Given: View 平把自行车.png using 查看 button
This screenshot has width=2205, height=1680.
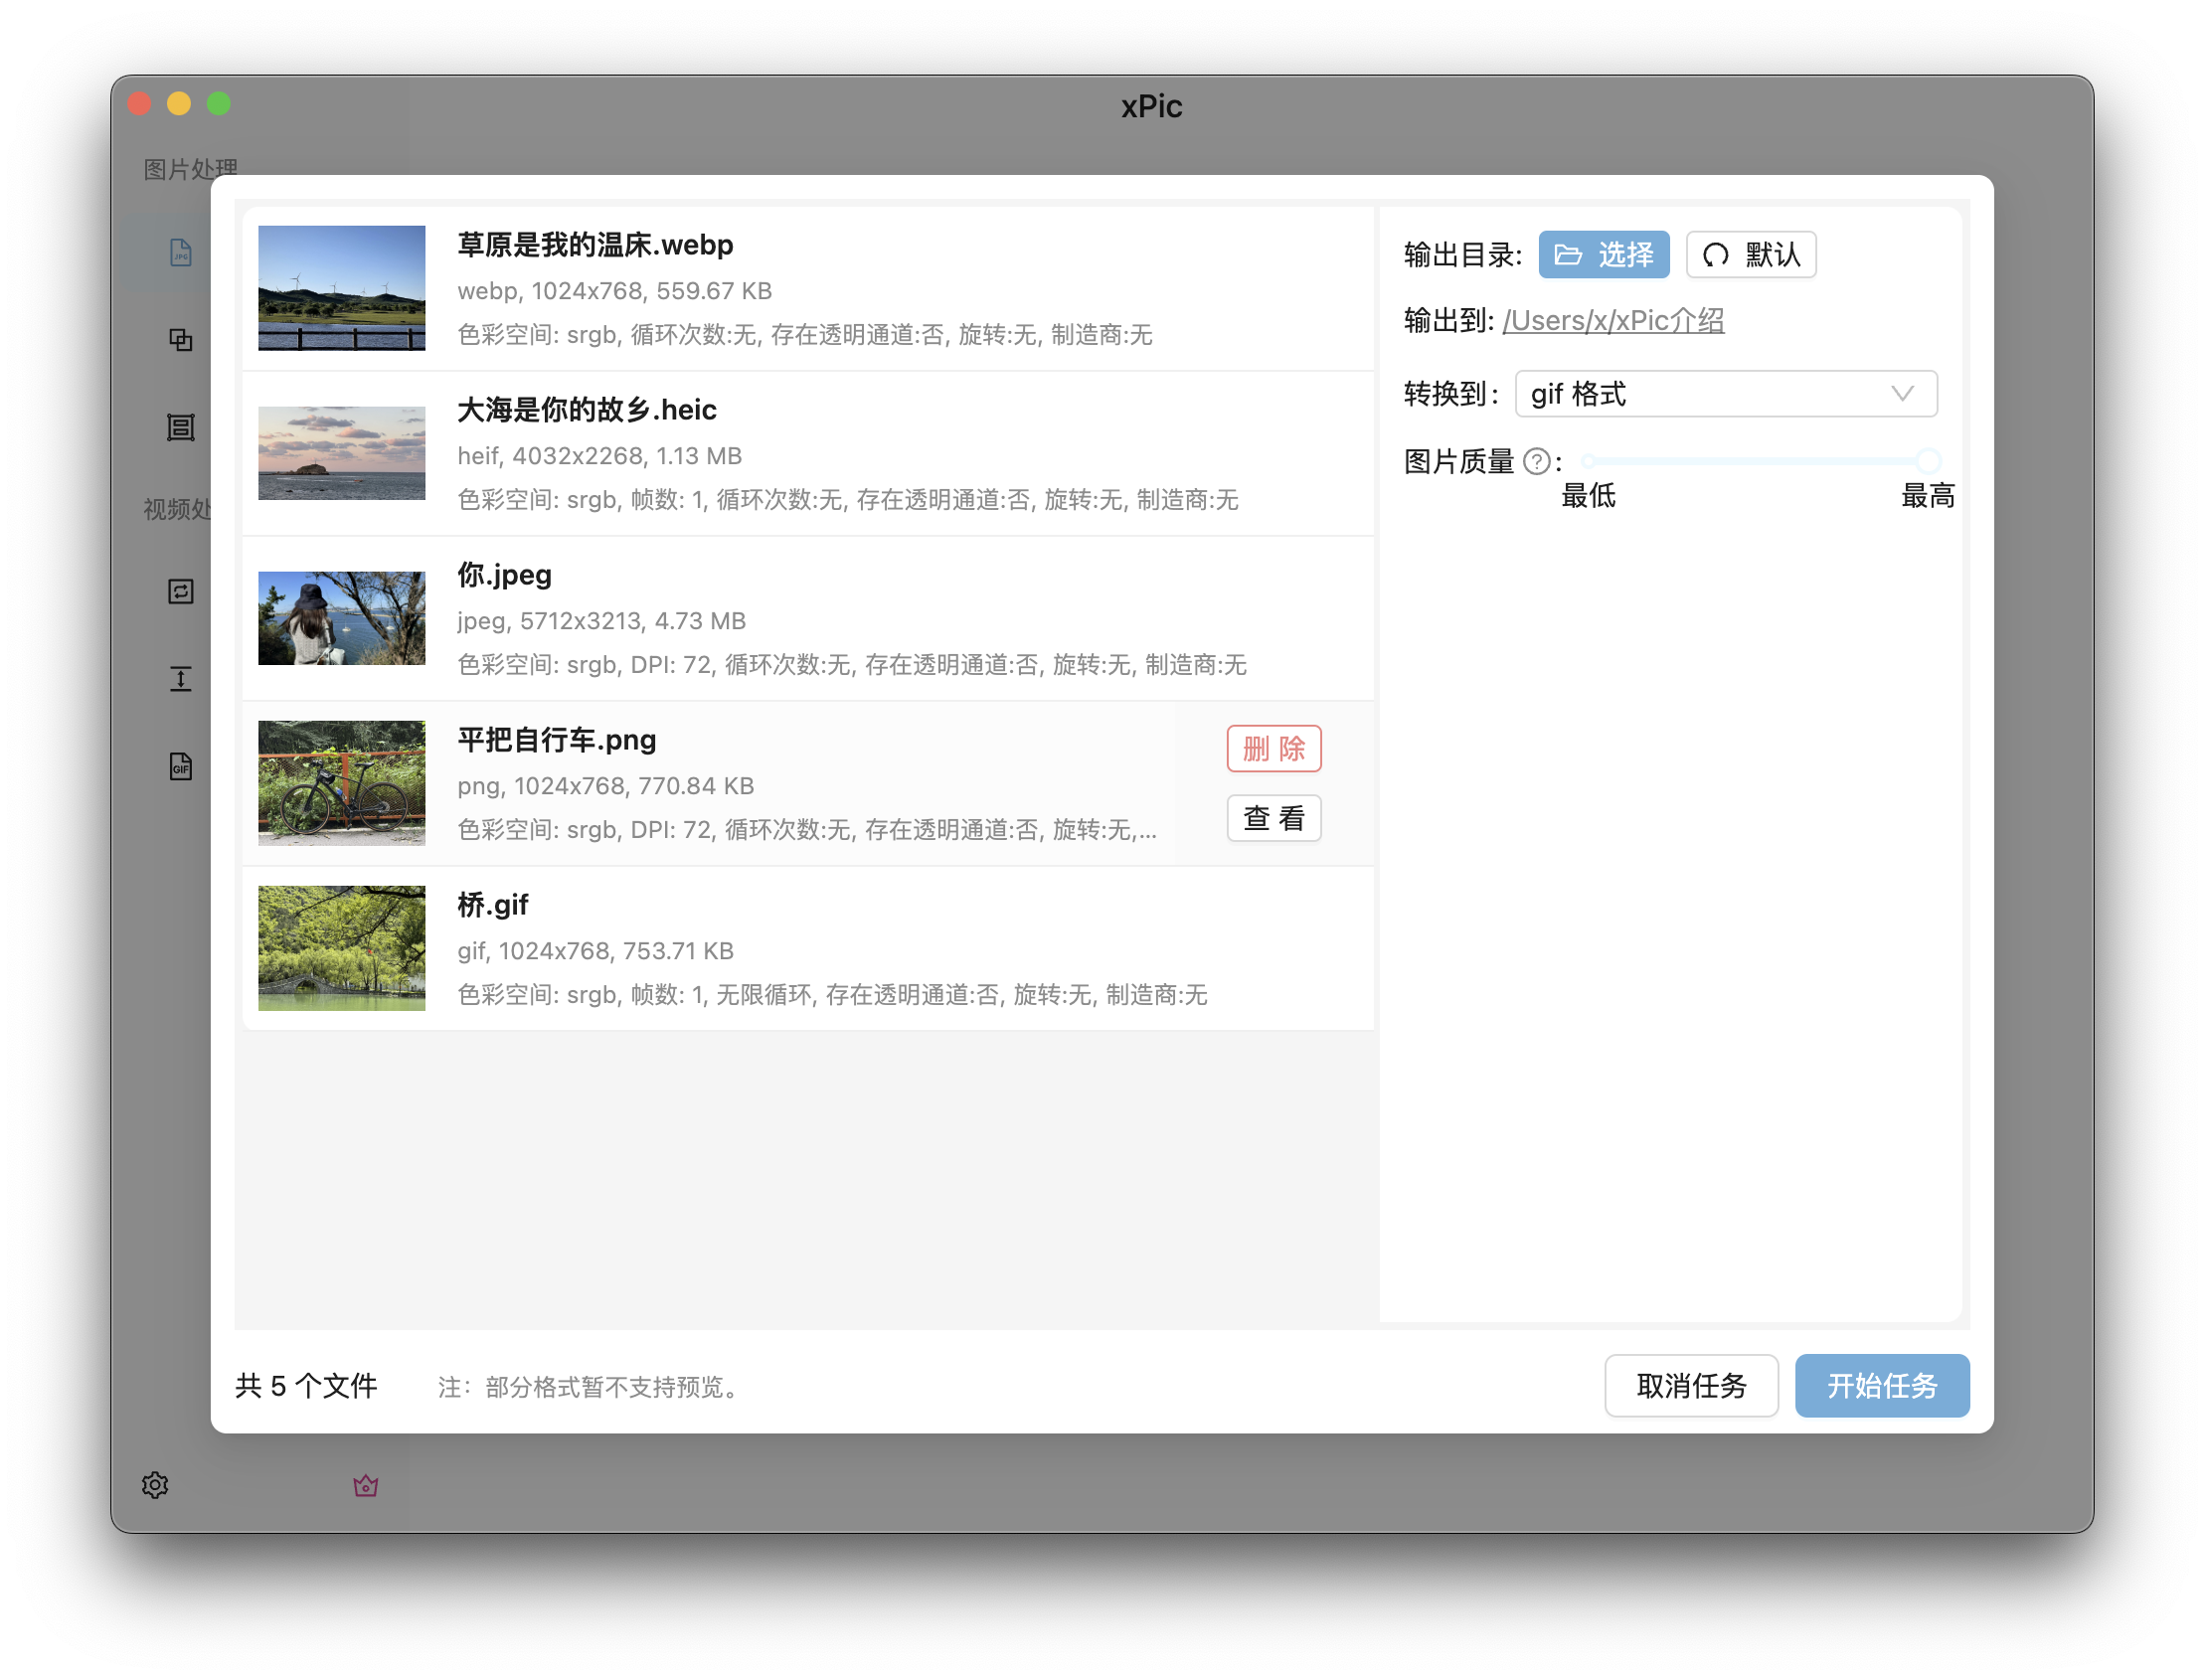Looking at the screenshot, I should pos(1273,818).
